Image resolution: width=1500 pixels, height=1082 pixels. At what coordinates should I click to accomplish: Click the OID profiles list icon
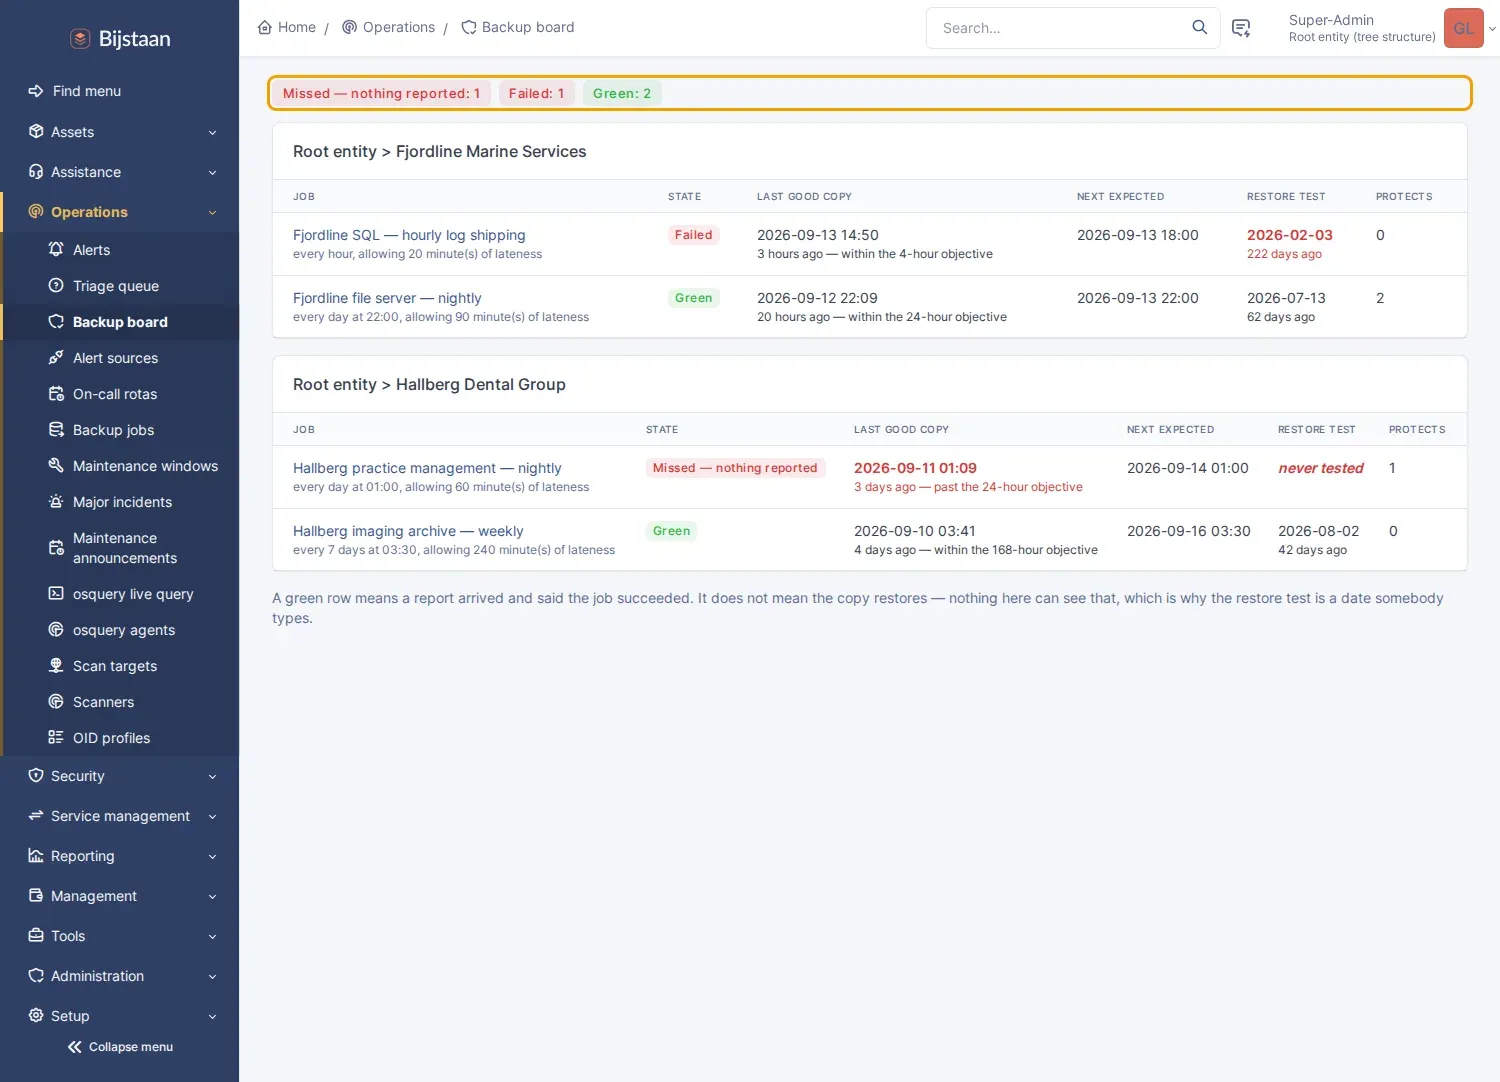(56, 737)
